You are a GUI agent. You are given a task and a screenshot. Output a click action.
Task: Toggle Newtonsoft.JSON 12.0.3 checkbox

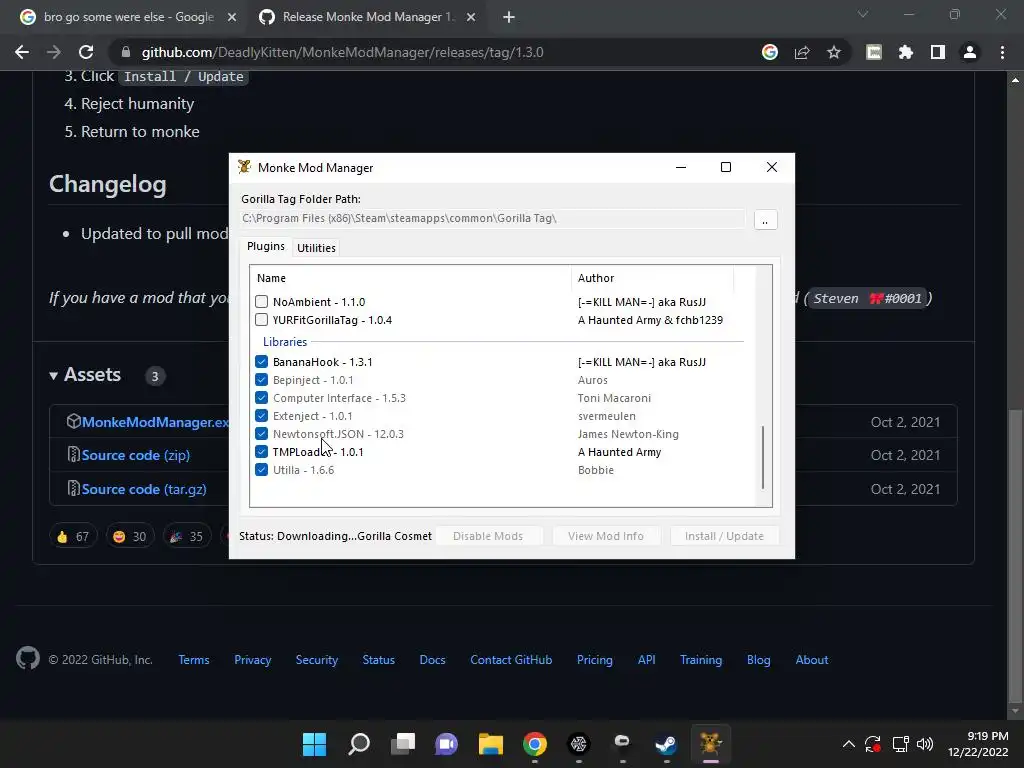[261, 434]
